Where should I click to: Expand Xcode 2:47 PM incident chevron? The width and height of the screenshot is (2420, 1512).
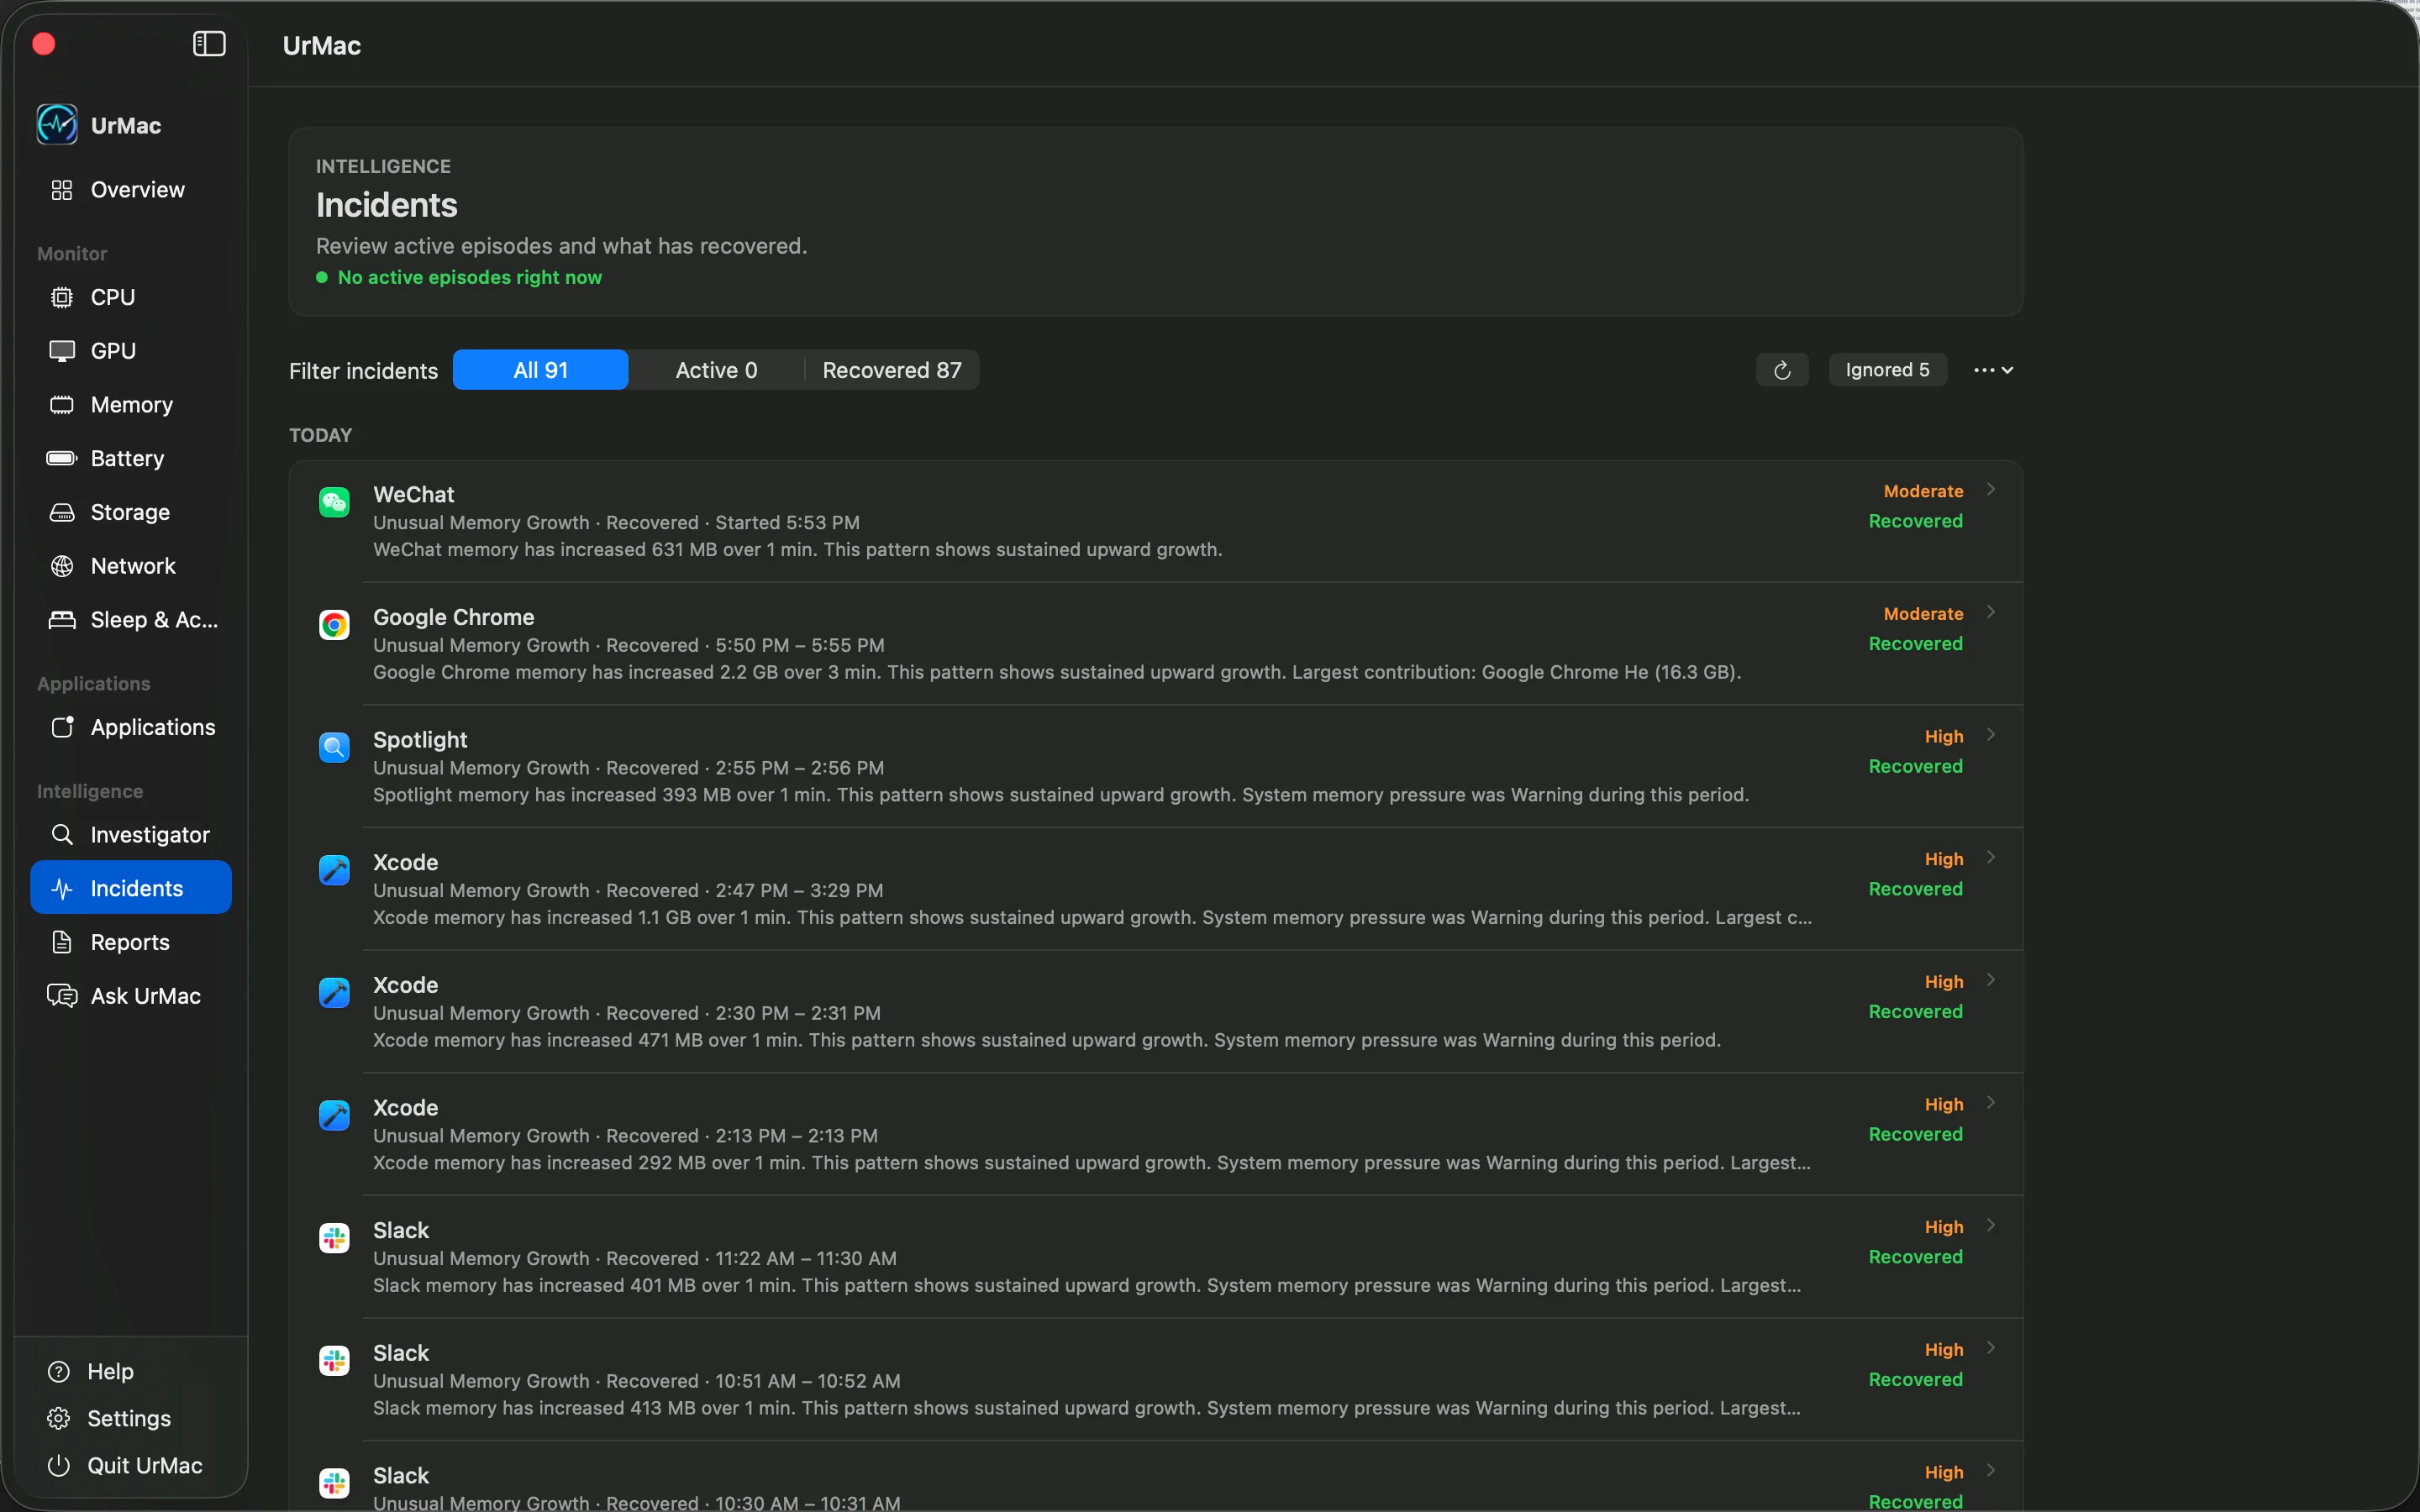(x=1991, y=857)
